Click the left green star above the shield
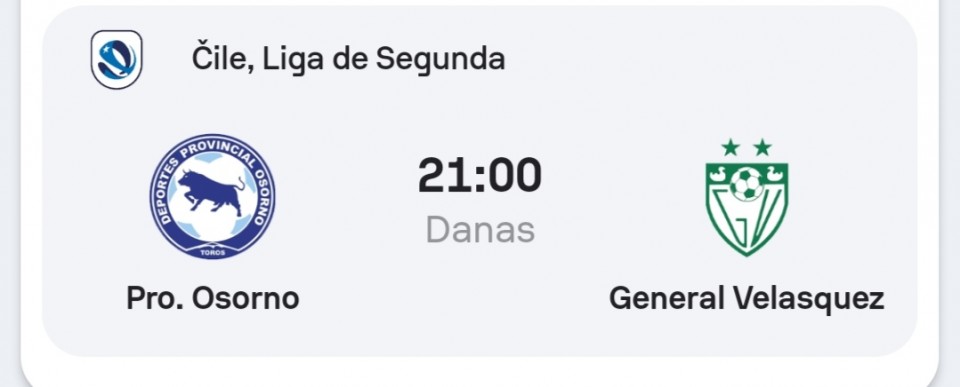Image resolution: width=960 pixels, height=387 pixels. tap(730, 148)
